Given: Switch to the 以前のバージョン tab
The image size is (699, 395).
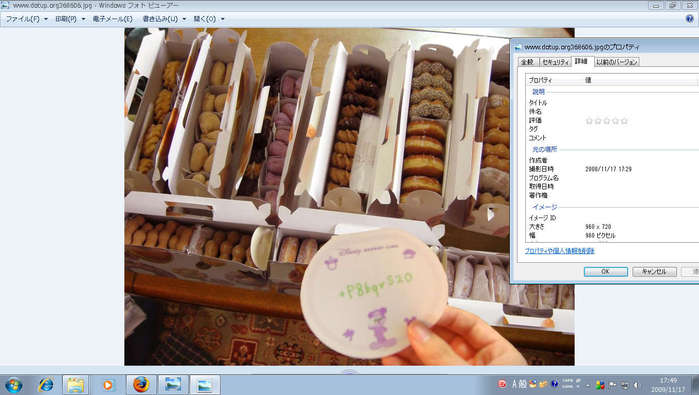Looking at the screenshot, I should coord(617,62).
